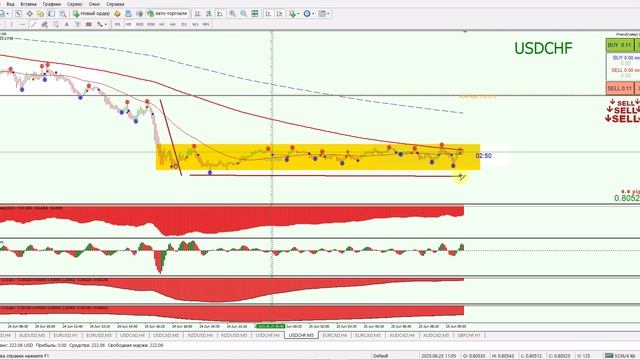This screenshot has height=360, width=640.
Task: Expand the periods dropdown arrow
Action: 313,13
